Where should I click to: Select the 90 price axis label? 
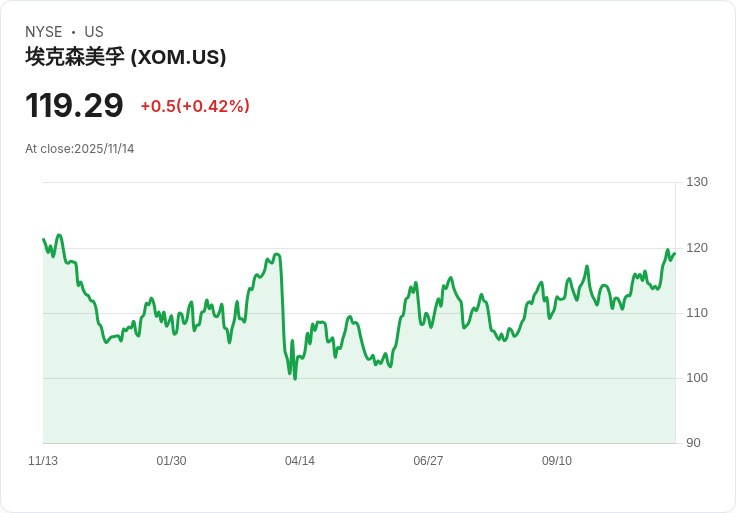click(x=694, y=443)
